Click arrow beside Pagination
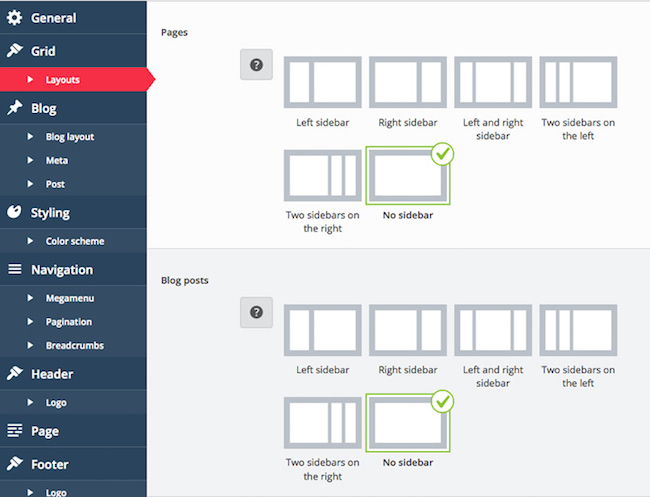This screenshot has height=497, width=650. (x=30, y=322)
